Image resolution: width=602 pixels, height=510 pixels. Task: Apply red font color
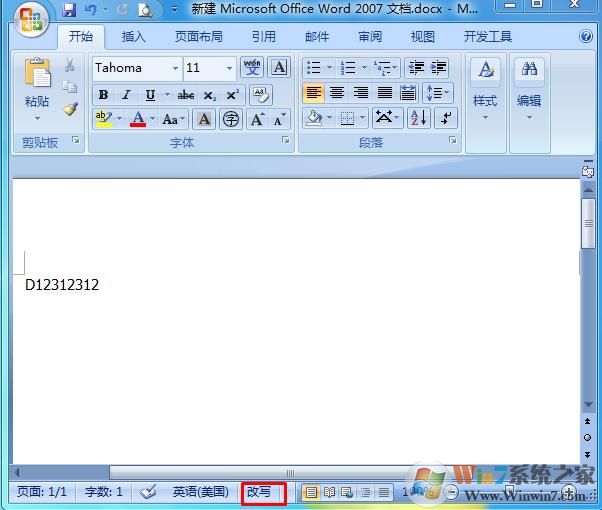[x=138, y=119]
